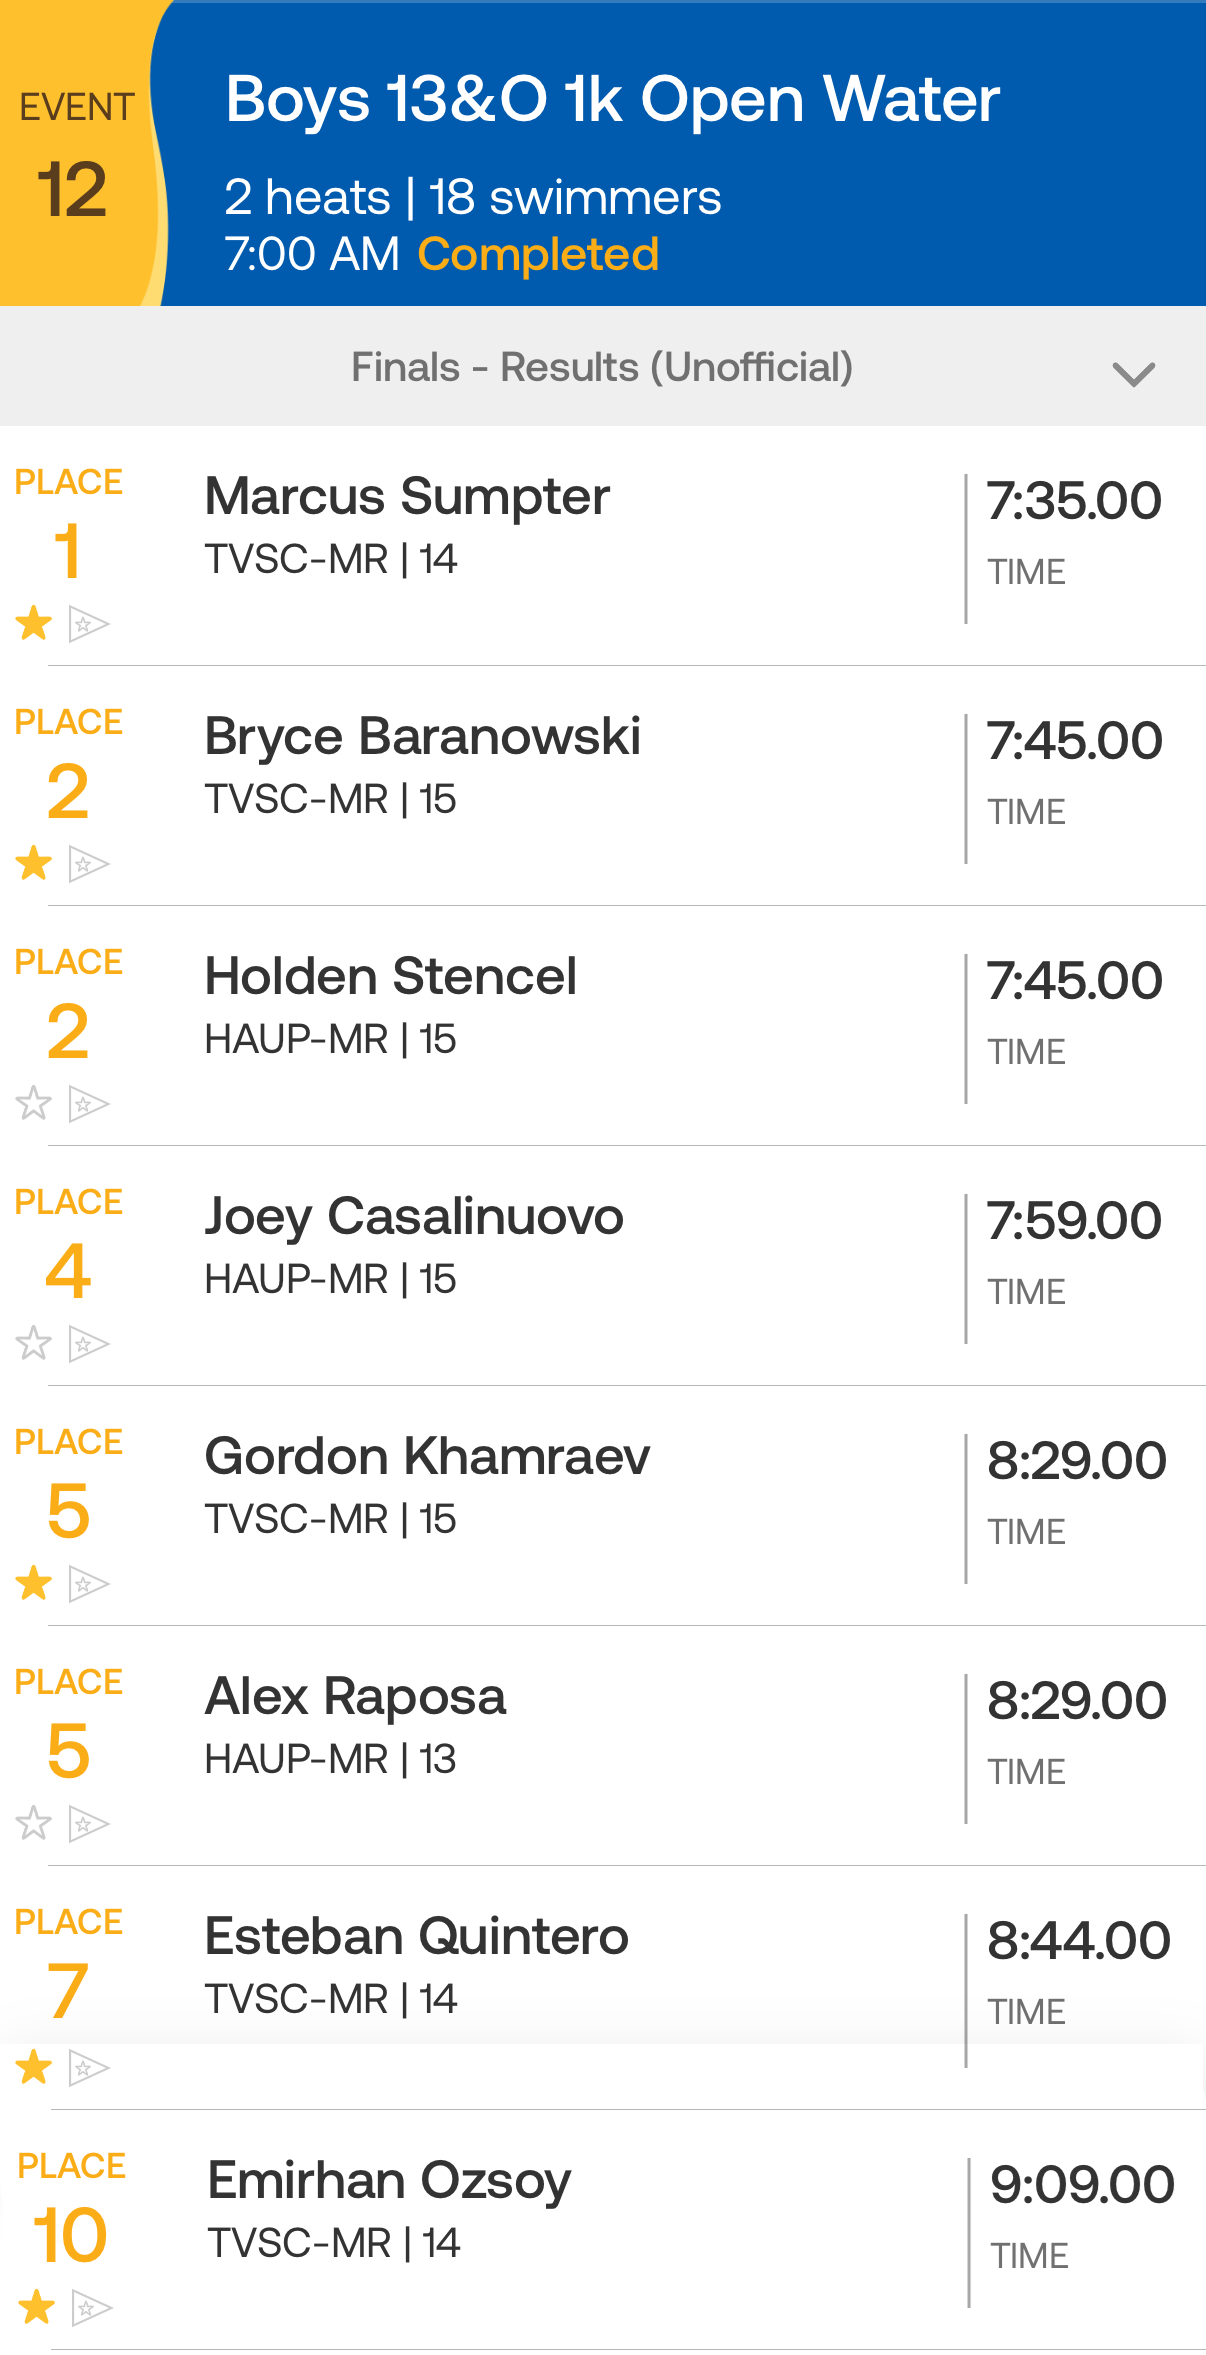Favorite Holden Stencel with the star
Viewport: 1206px width, 2355px height.
click(x=34, y=1103)
